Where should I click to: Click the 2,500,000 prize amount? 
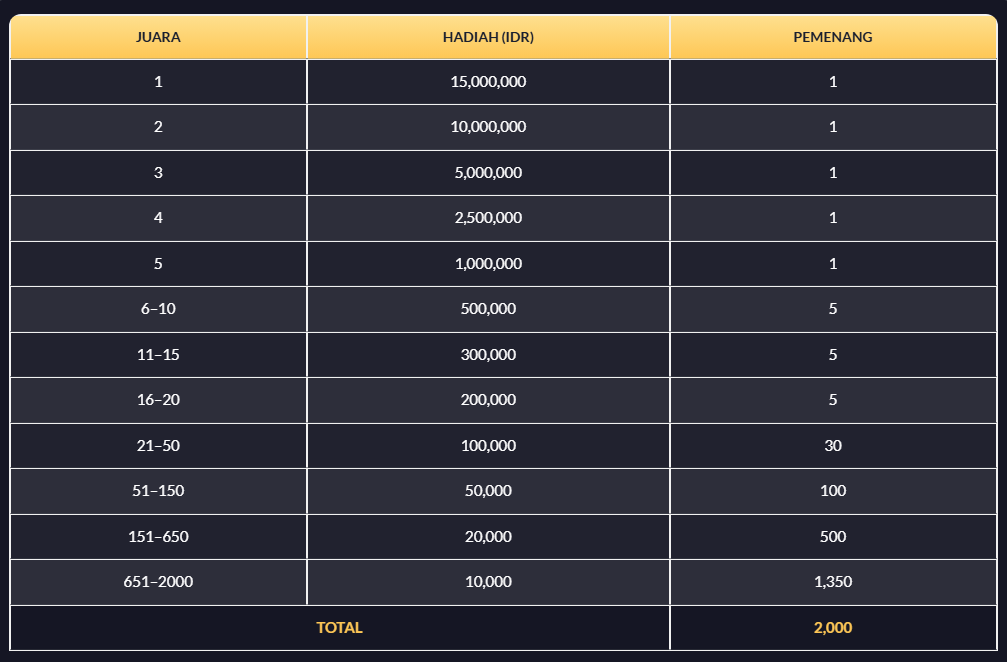click(x=488, y=218)
